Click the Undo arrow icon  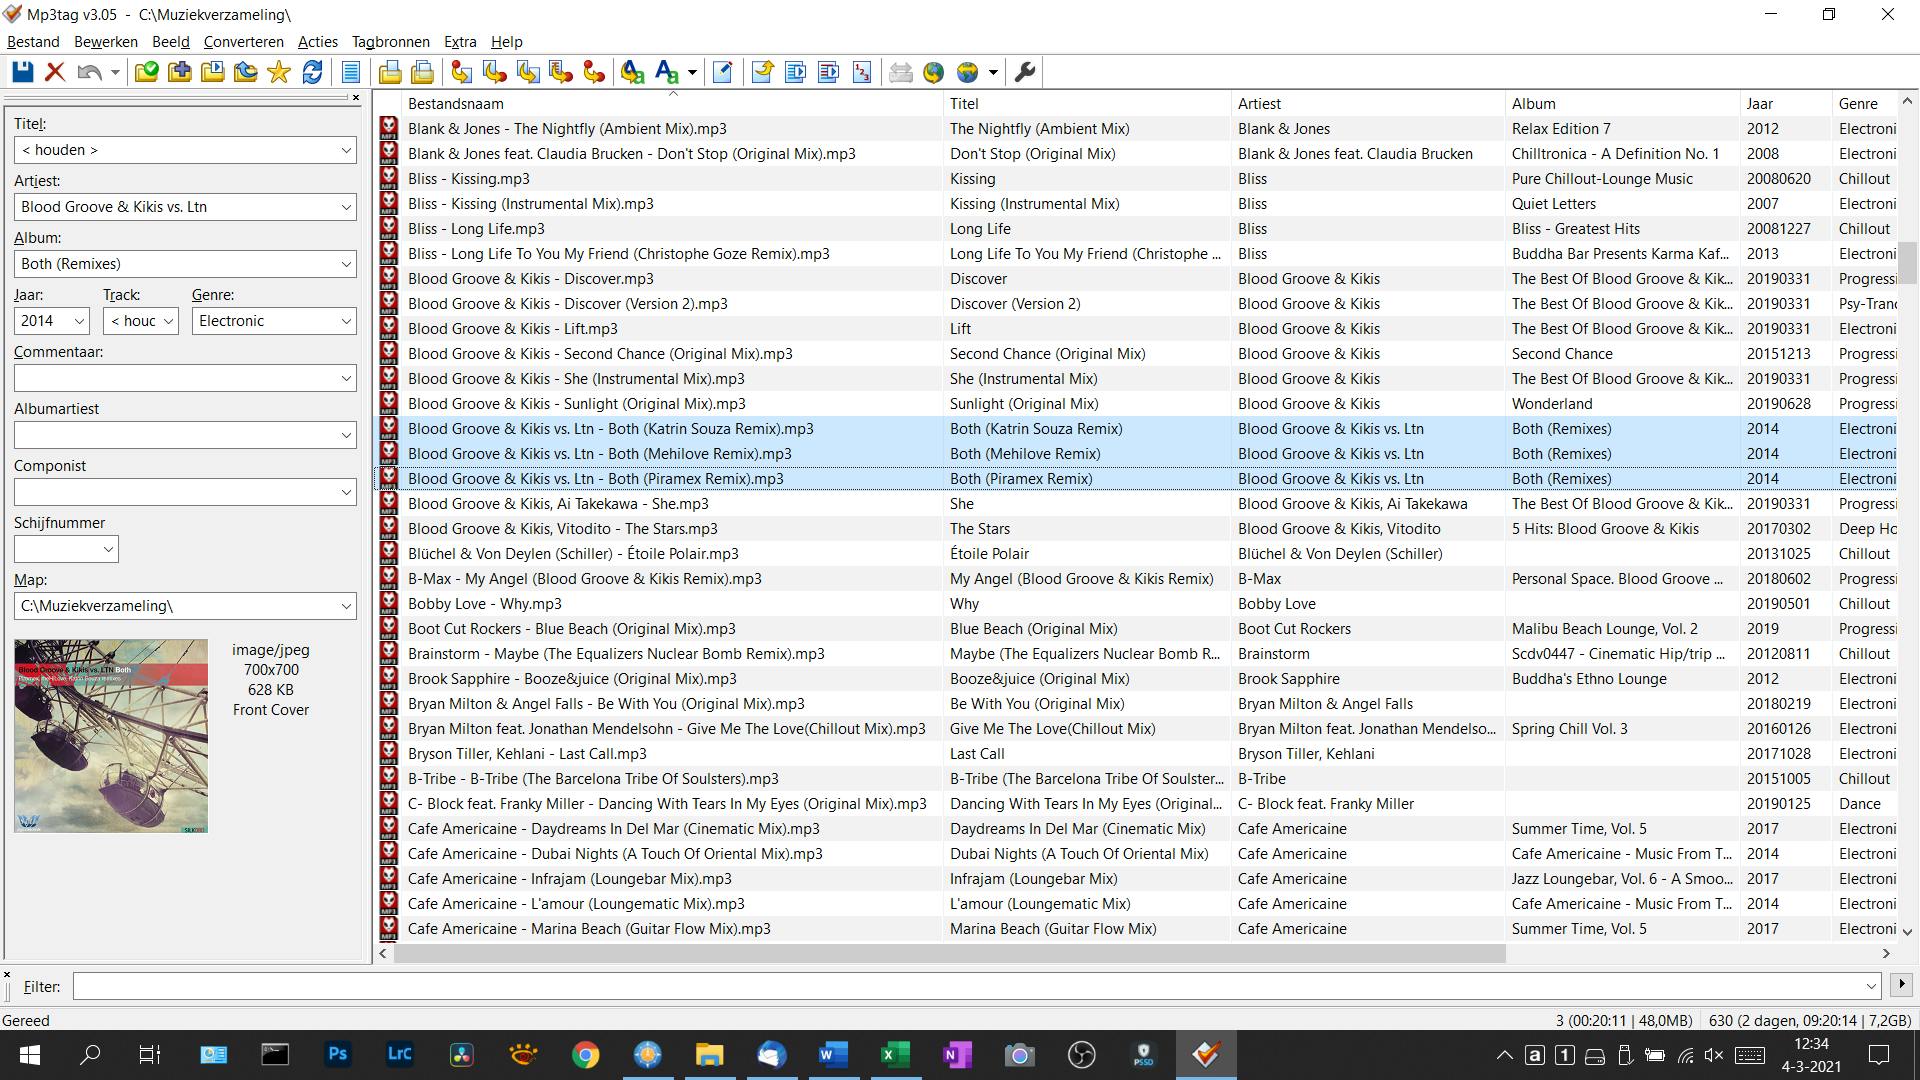[x=89, y=72]
